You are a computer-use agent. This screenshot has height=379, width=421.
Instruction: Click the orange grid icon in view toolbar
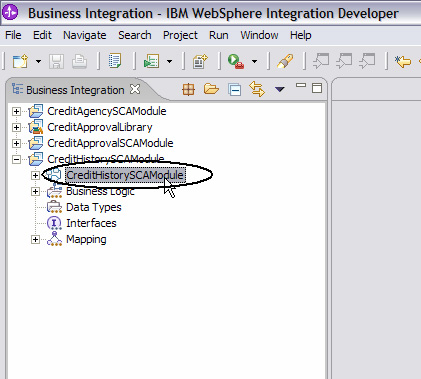pyautogui.click(x=189, y=89)
